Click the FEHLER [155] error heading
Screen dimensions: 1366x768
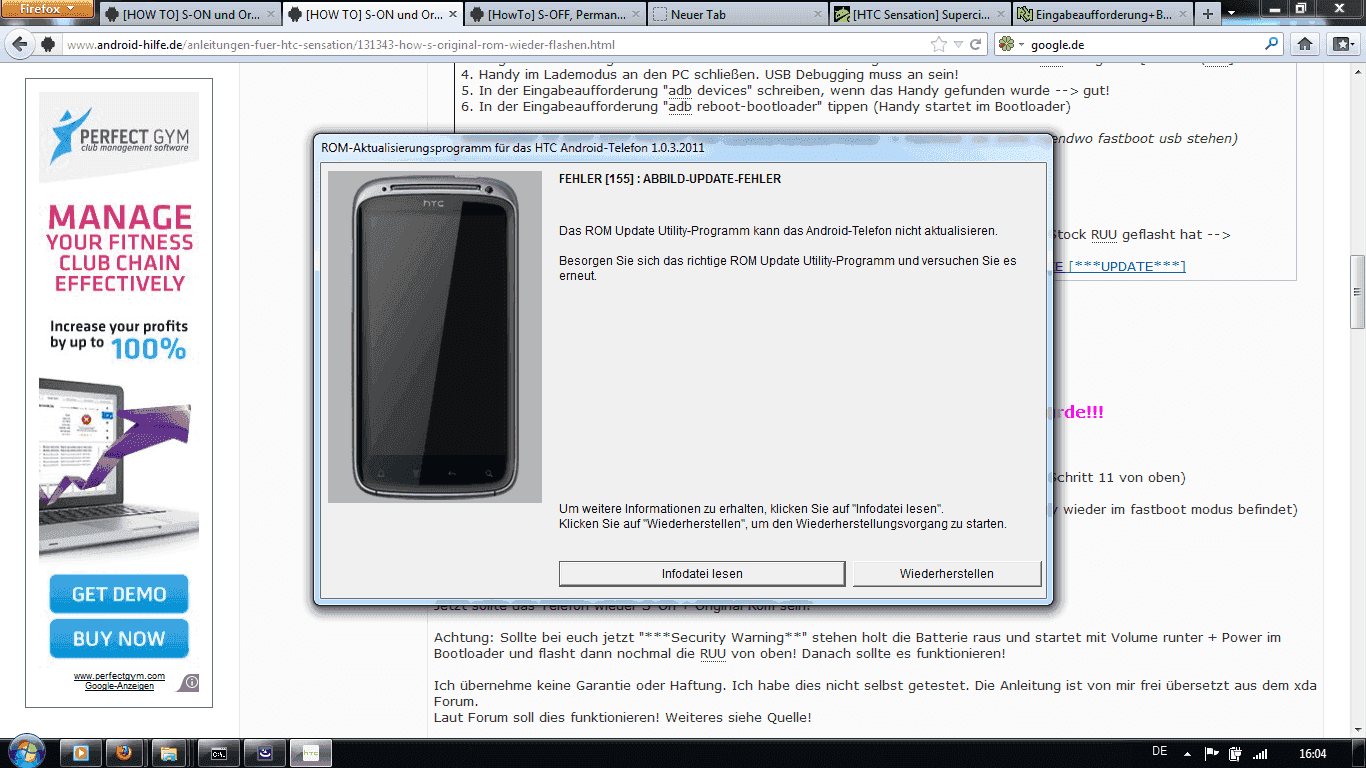pyautogui.click(x=670, y=179)
